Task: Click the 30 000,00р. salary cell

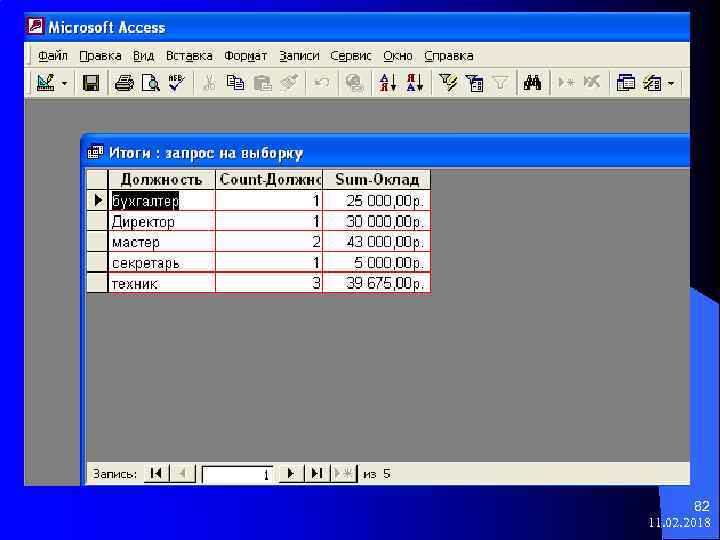Action: pyautogui.click(x=377, y=222)
